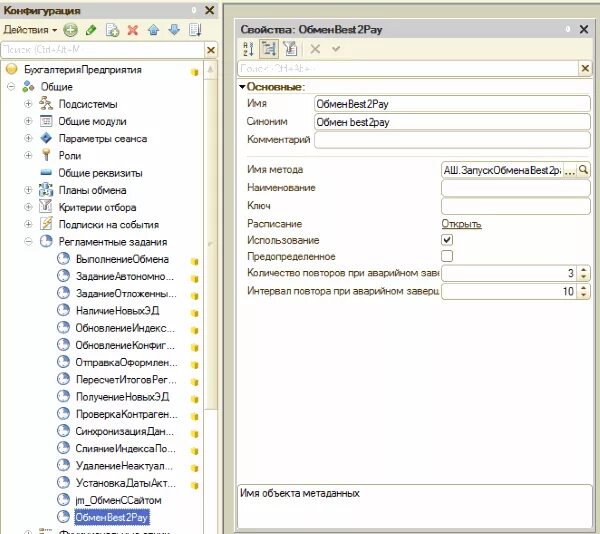Click the clock icon of ВыполнениеОбмена job
This screenshot has width=600, height=534.
click(x=63, y=259)
